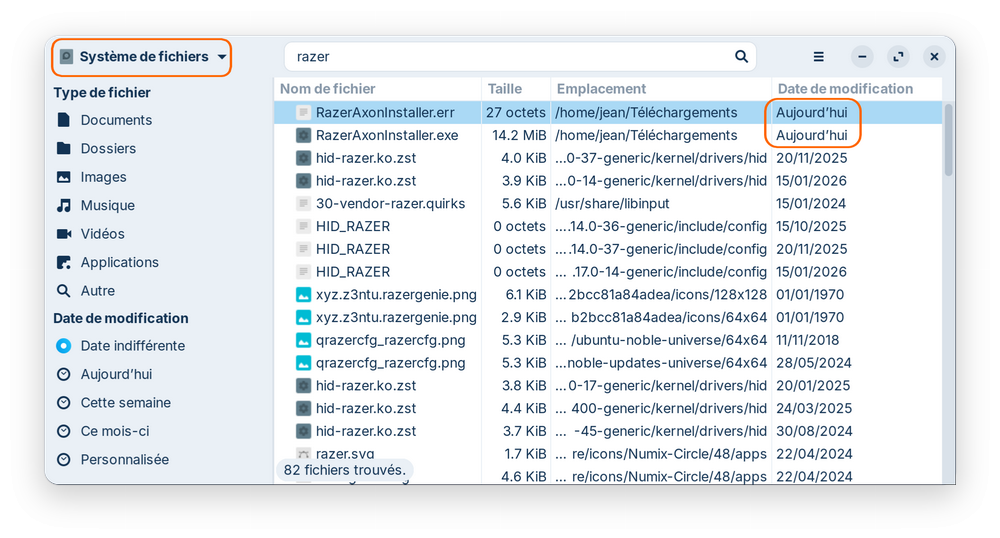Sort results by Nom de fichier header

pyautogui.click(x=328, y=89)
